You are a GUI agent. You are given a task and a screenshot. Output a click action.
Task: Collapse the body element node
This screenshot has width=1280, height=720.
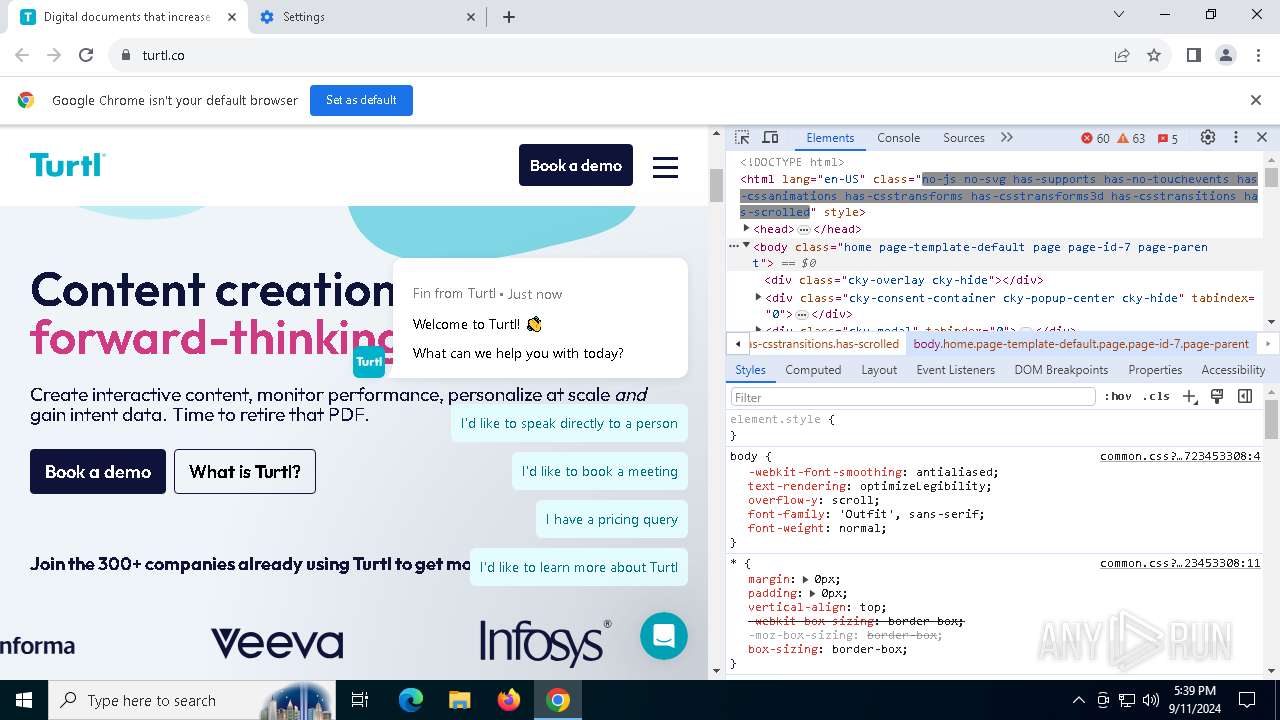point(746,246)
